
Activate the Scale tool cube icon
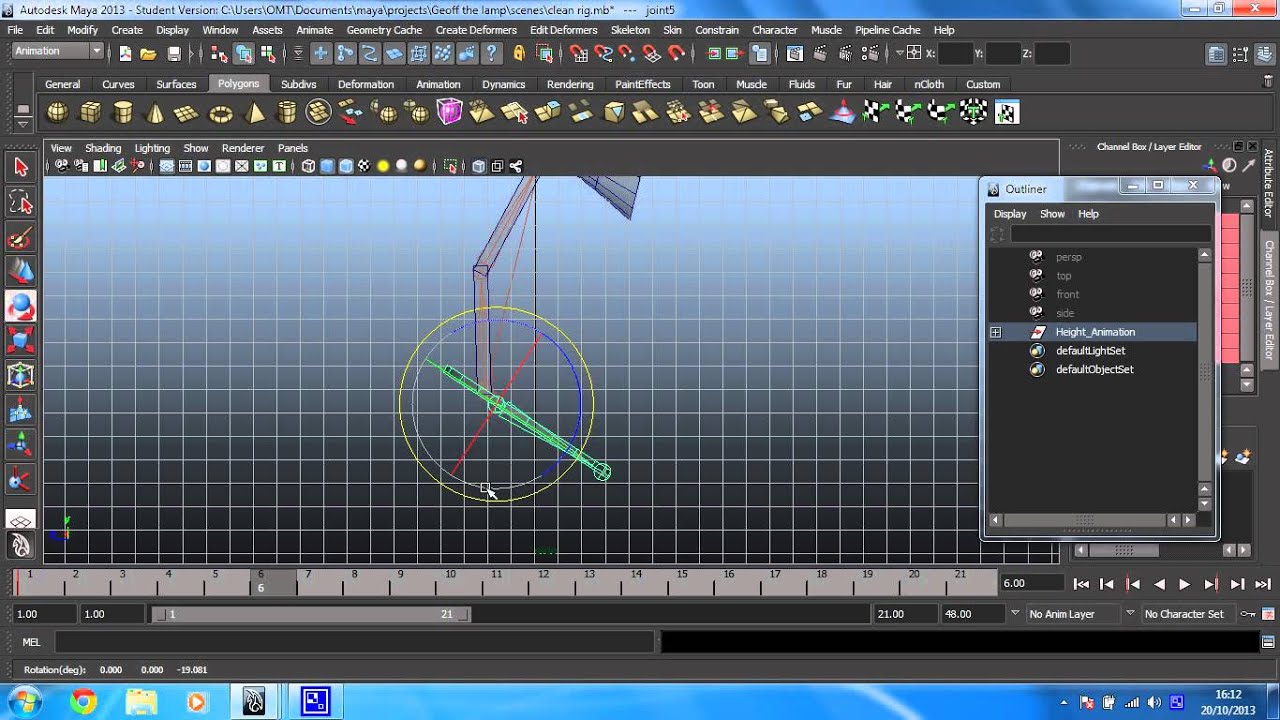coord(21,341)
